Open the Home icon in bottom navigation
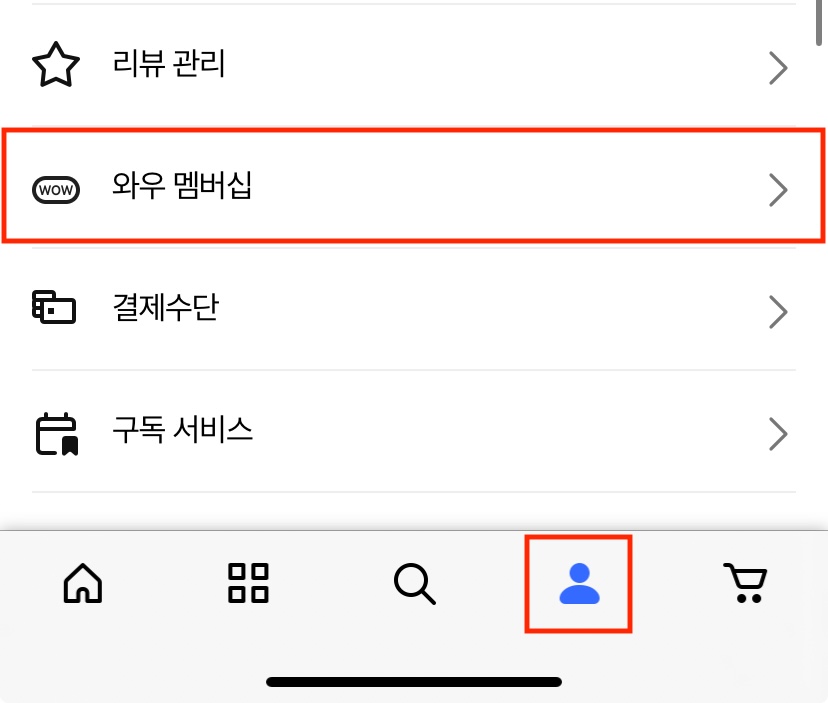 (x=83, y=584)
